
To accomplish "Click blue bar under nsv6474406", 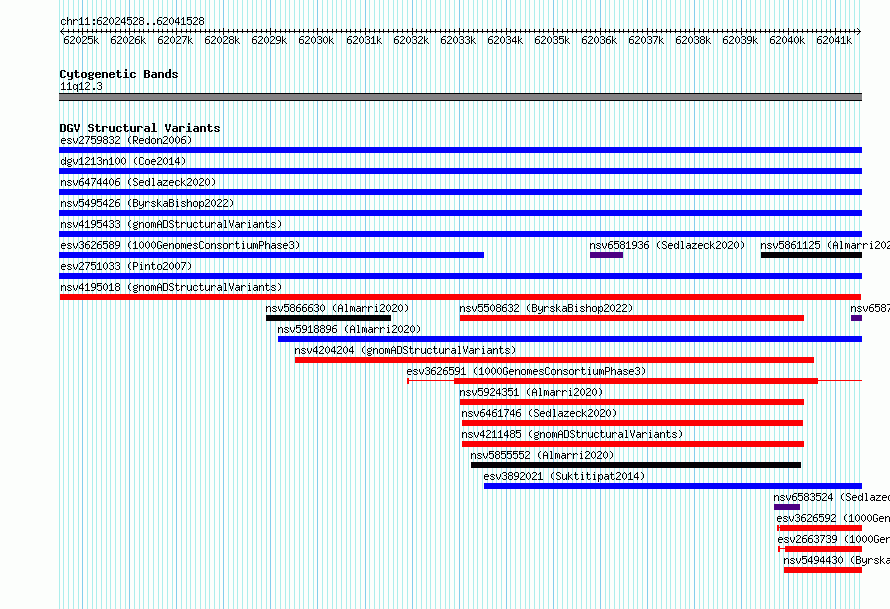I will point(460,192).
